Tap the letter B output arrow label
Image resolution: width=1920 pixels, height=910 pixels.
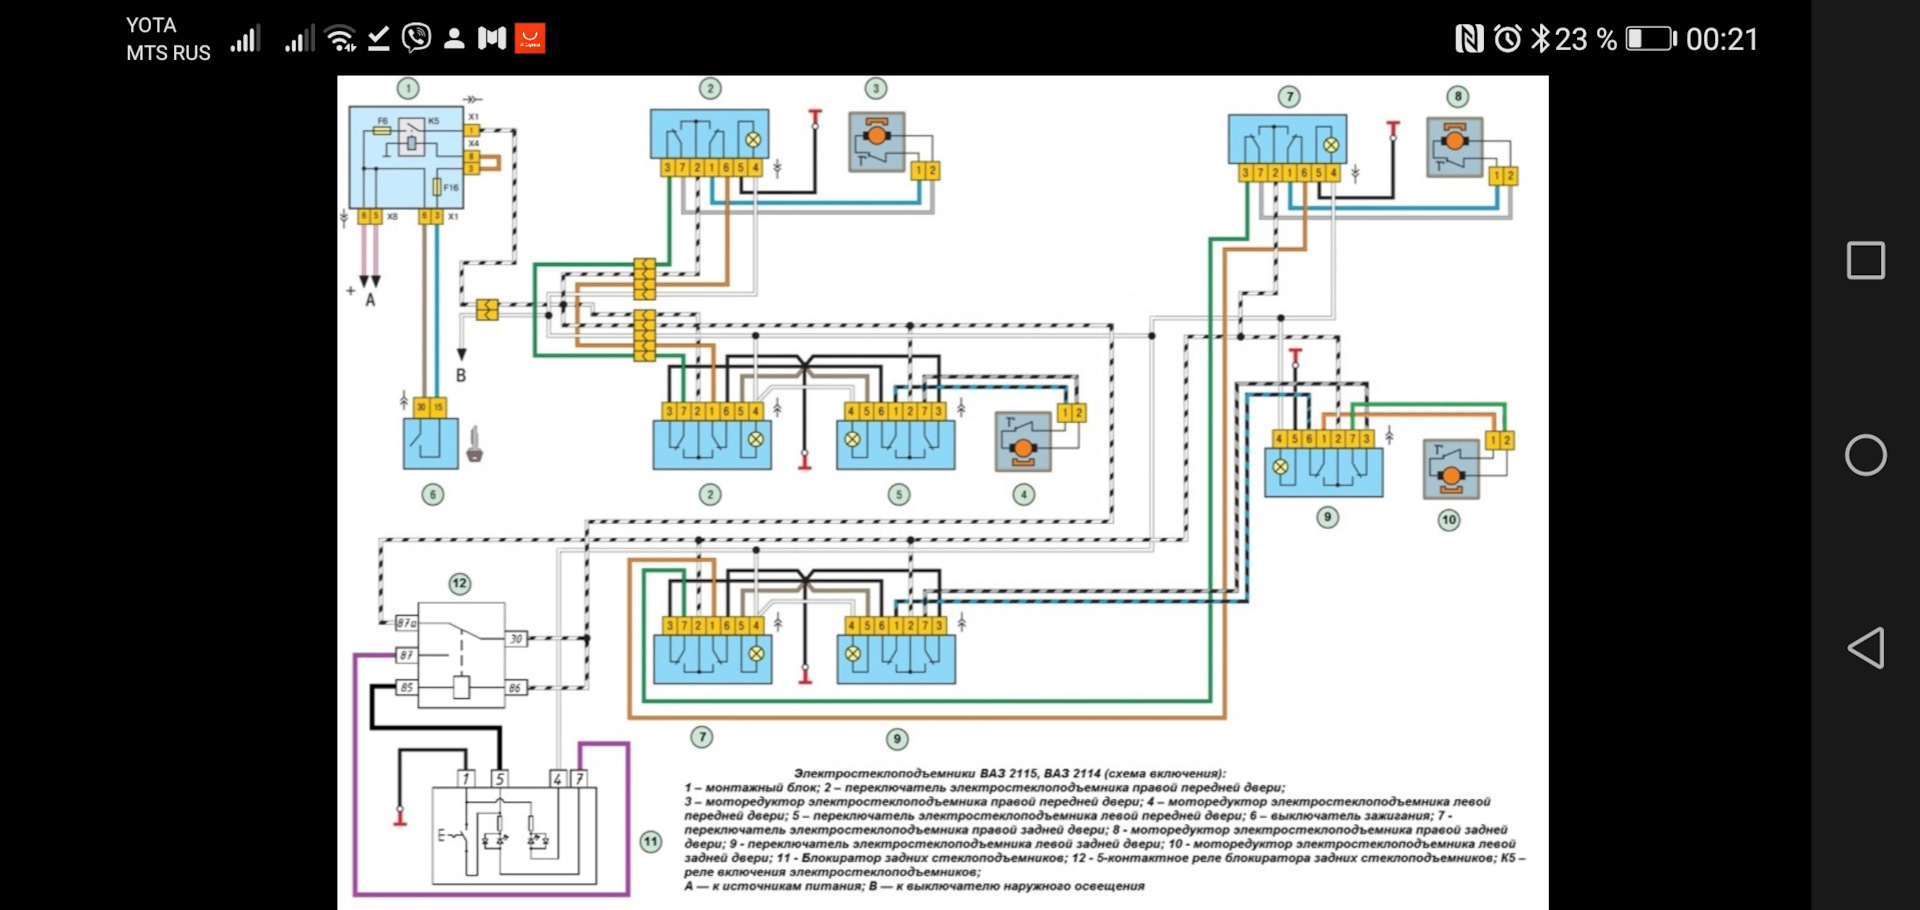pos(461,375)
